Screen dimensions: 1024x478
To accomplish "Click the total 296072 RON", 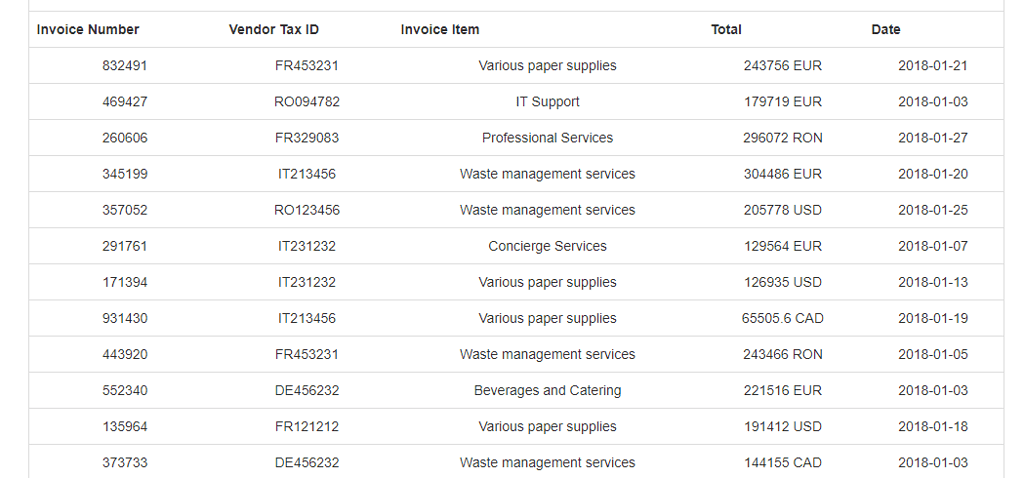I will 783,138.
